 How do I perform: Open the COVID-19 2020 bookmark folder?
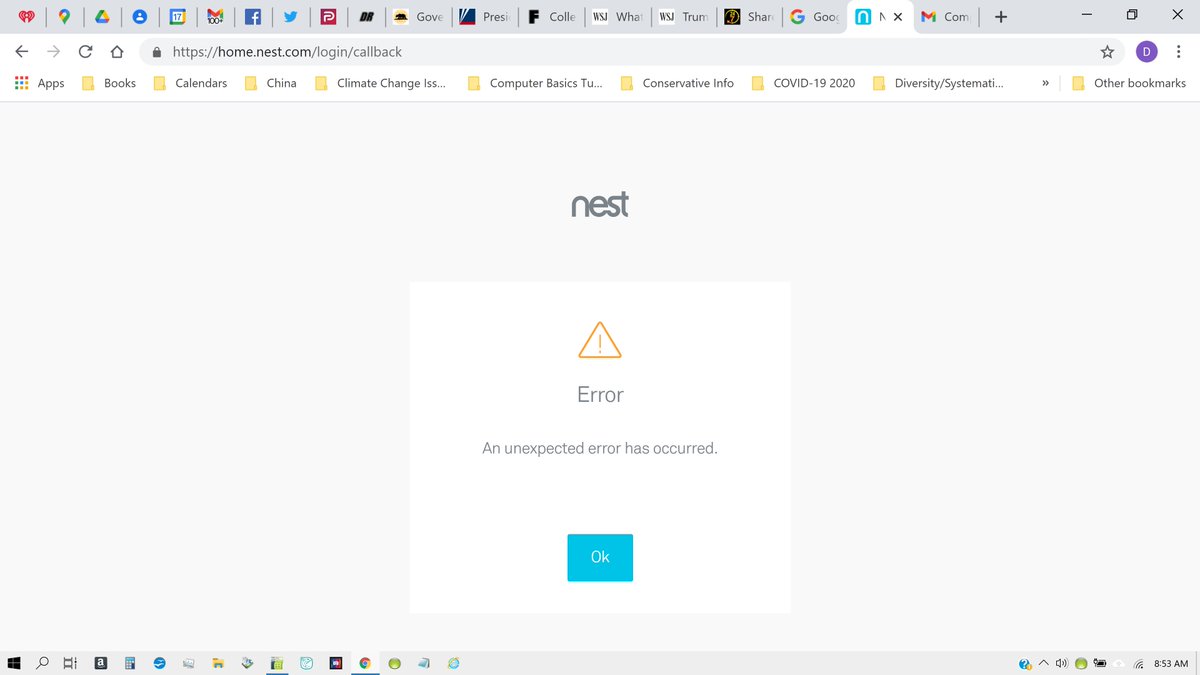tap(803, 83)
